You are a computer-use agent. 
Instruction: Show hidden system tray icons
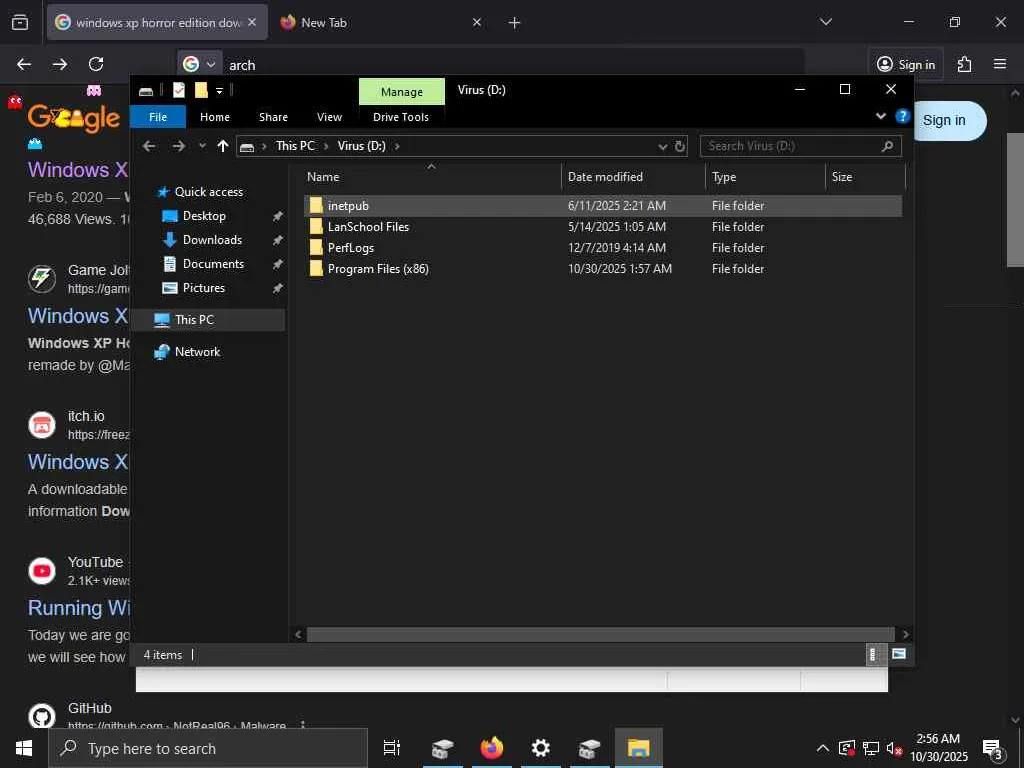pos(823,748)
